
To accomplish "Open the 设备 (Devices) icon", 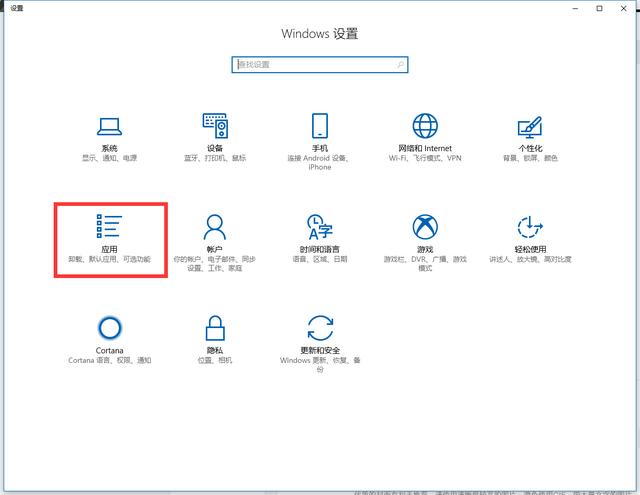I will pyautogui.click(x=215, y=126).
